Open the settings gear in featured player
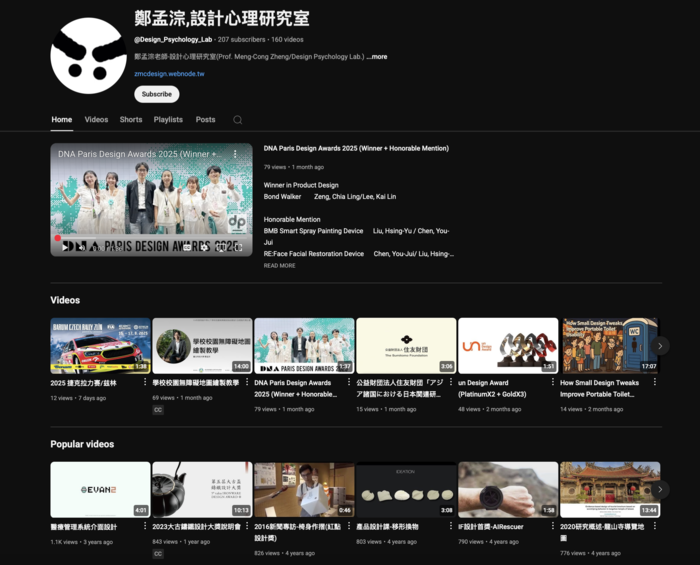The height and width of the screenshot is (565, 700). (x=204, y=247)
